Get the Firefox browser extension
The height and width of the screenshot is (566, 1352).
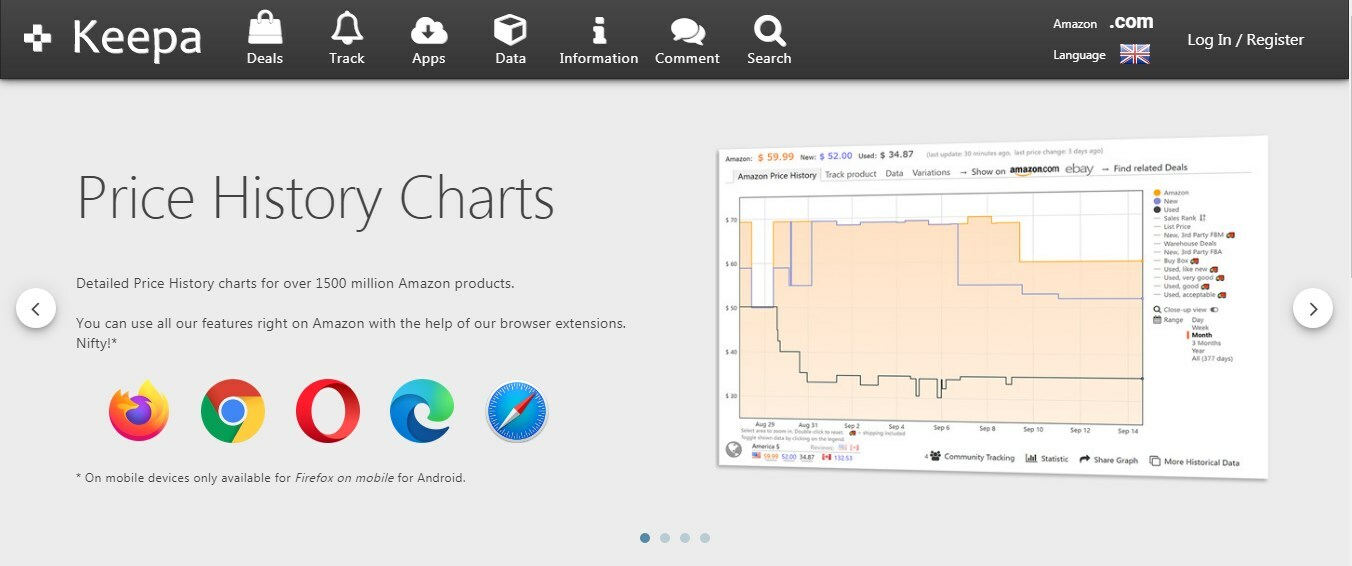pos(139,411)
